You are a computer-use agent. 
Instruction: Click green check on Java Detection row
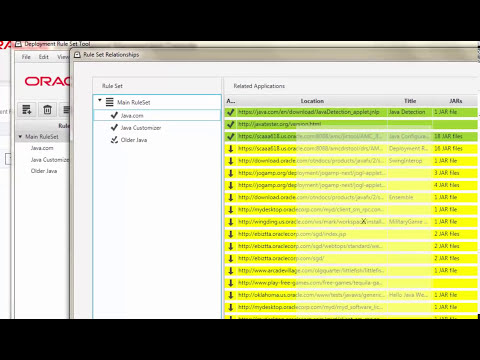[230, 112]
